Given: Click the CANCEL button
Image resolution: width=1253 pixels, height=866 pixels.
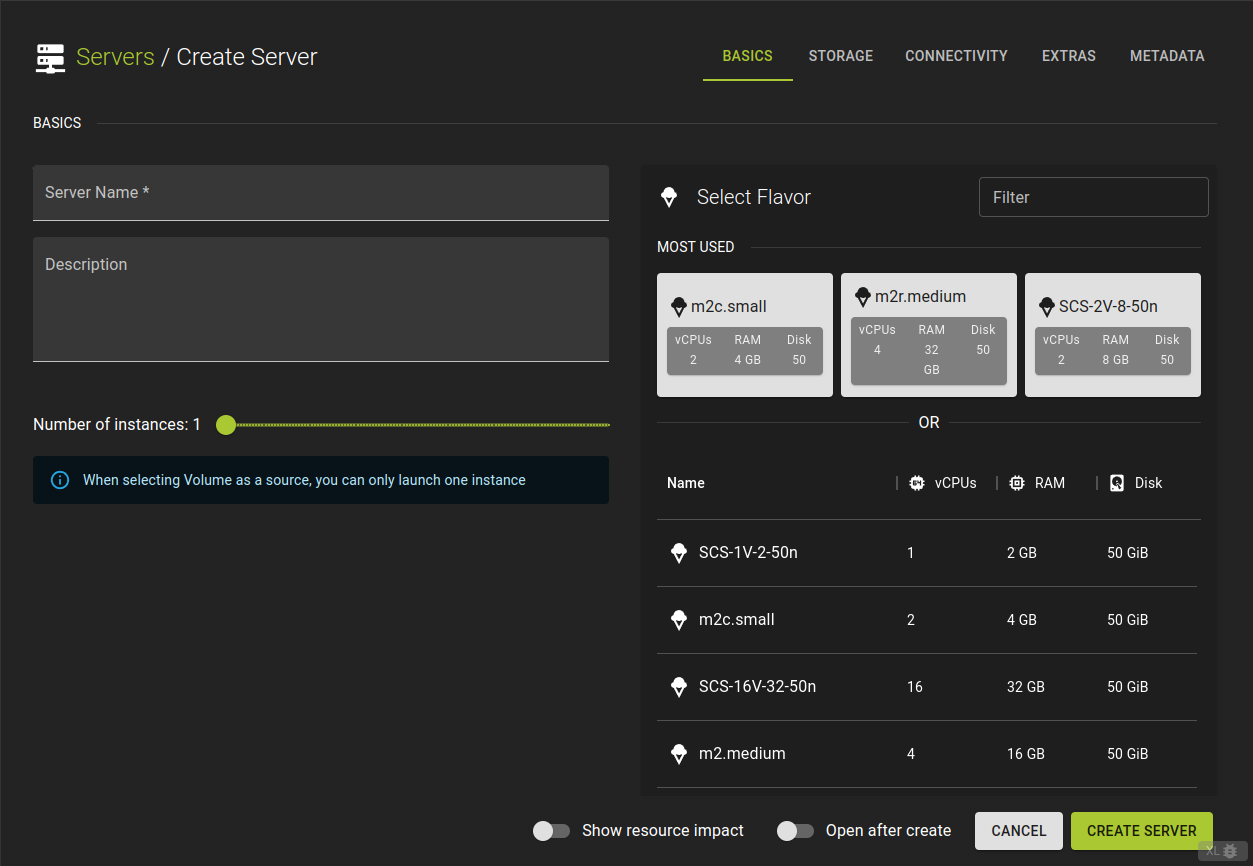Looking at the screenshot, I should (x=1019, y=831).
